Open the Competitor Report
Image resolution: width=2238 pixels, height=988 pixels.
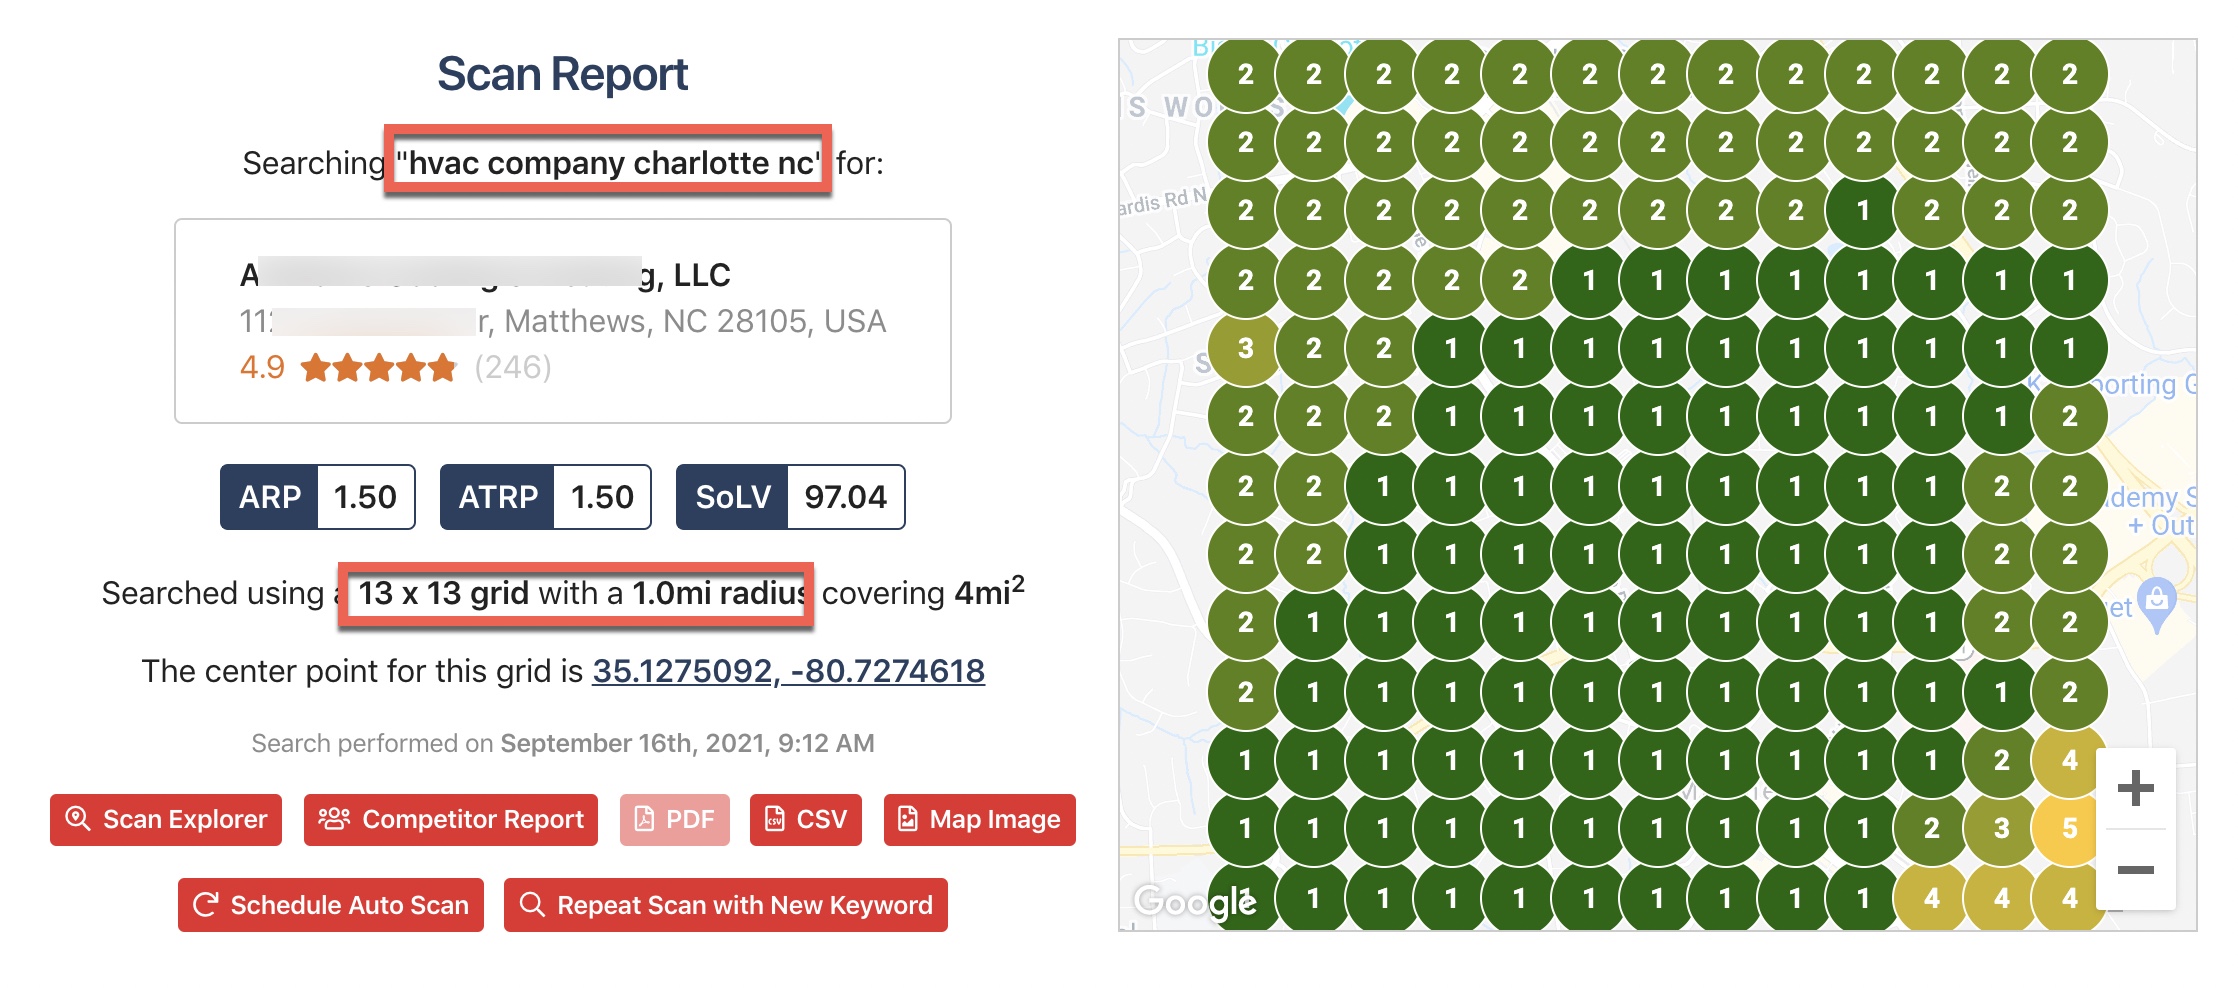tap(451, 820)
